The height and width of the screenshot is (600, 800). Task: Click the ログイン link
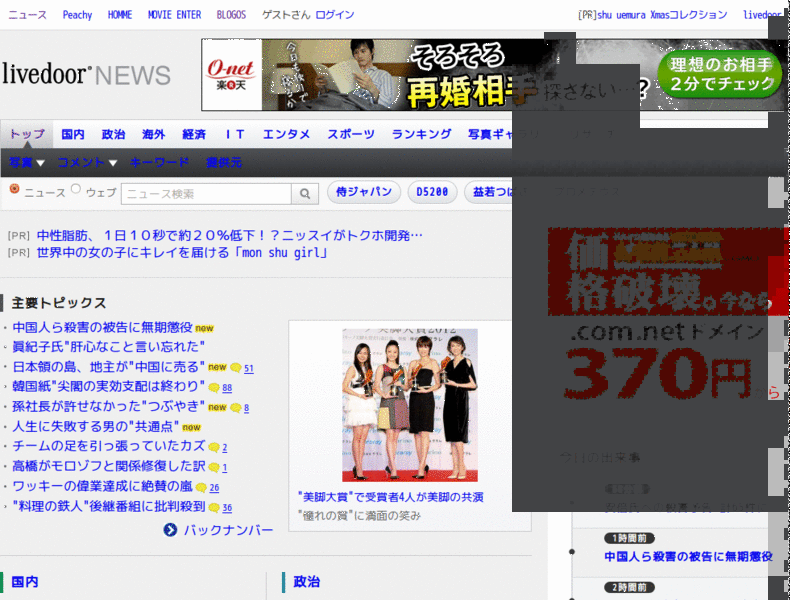pyautogui.click(x=335, y=15)
